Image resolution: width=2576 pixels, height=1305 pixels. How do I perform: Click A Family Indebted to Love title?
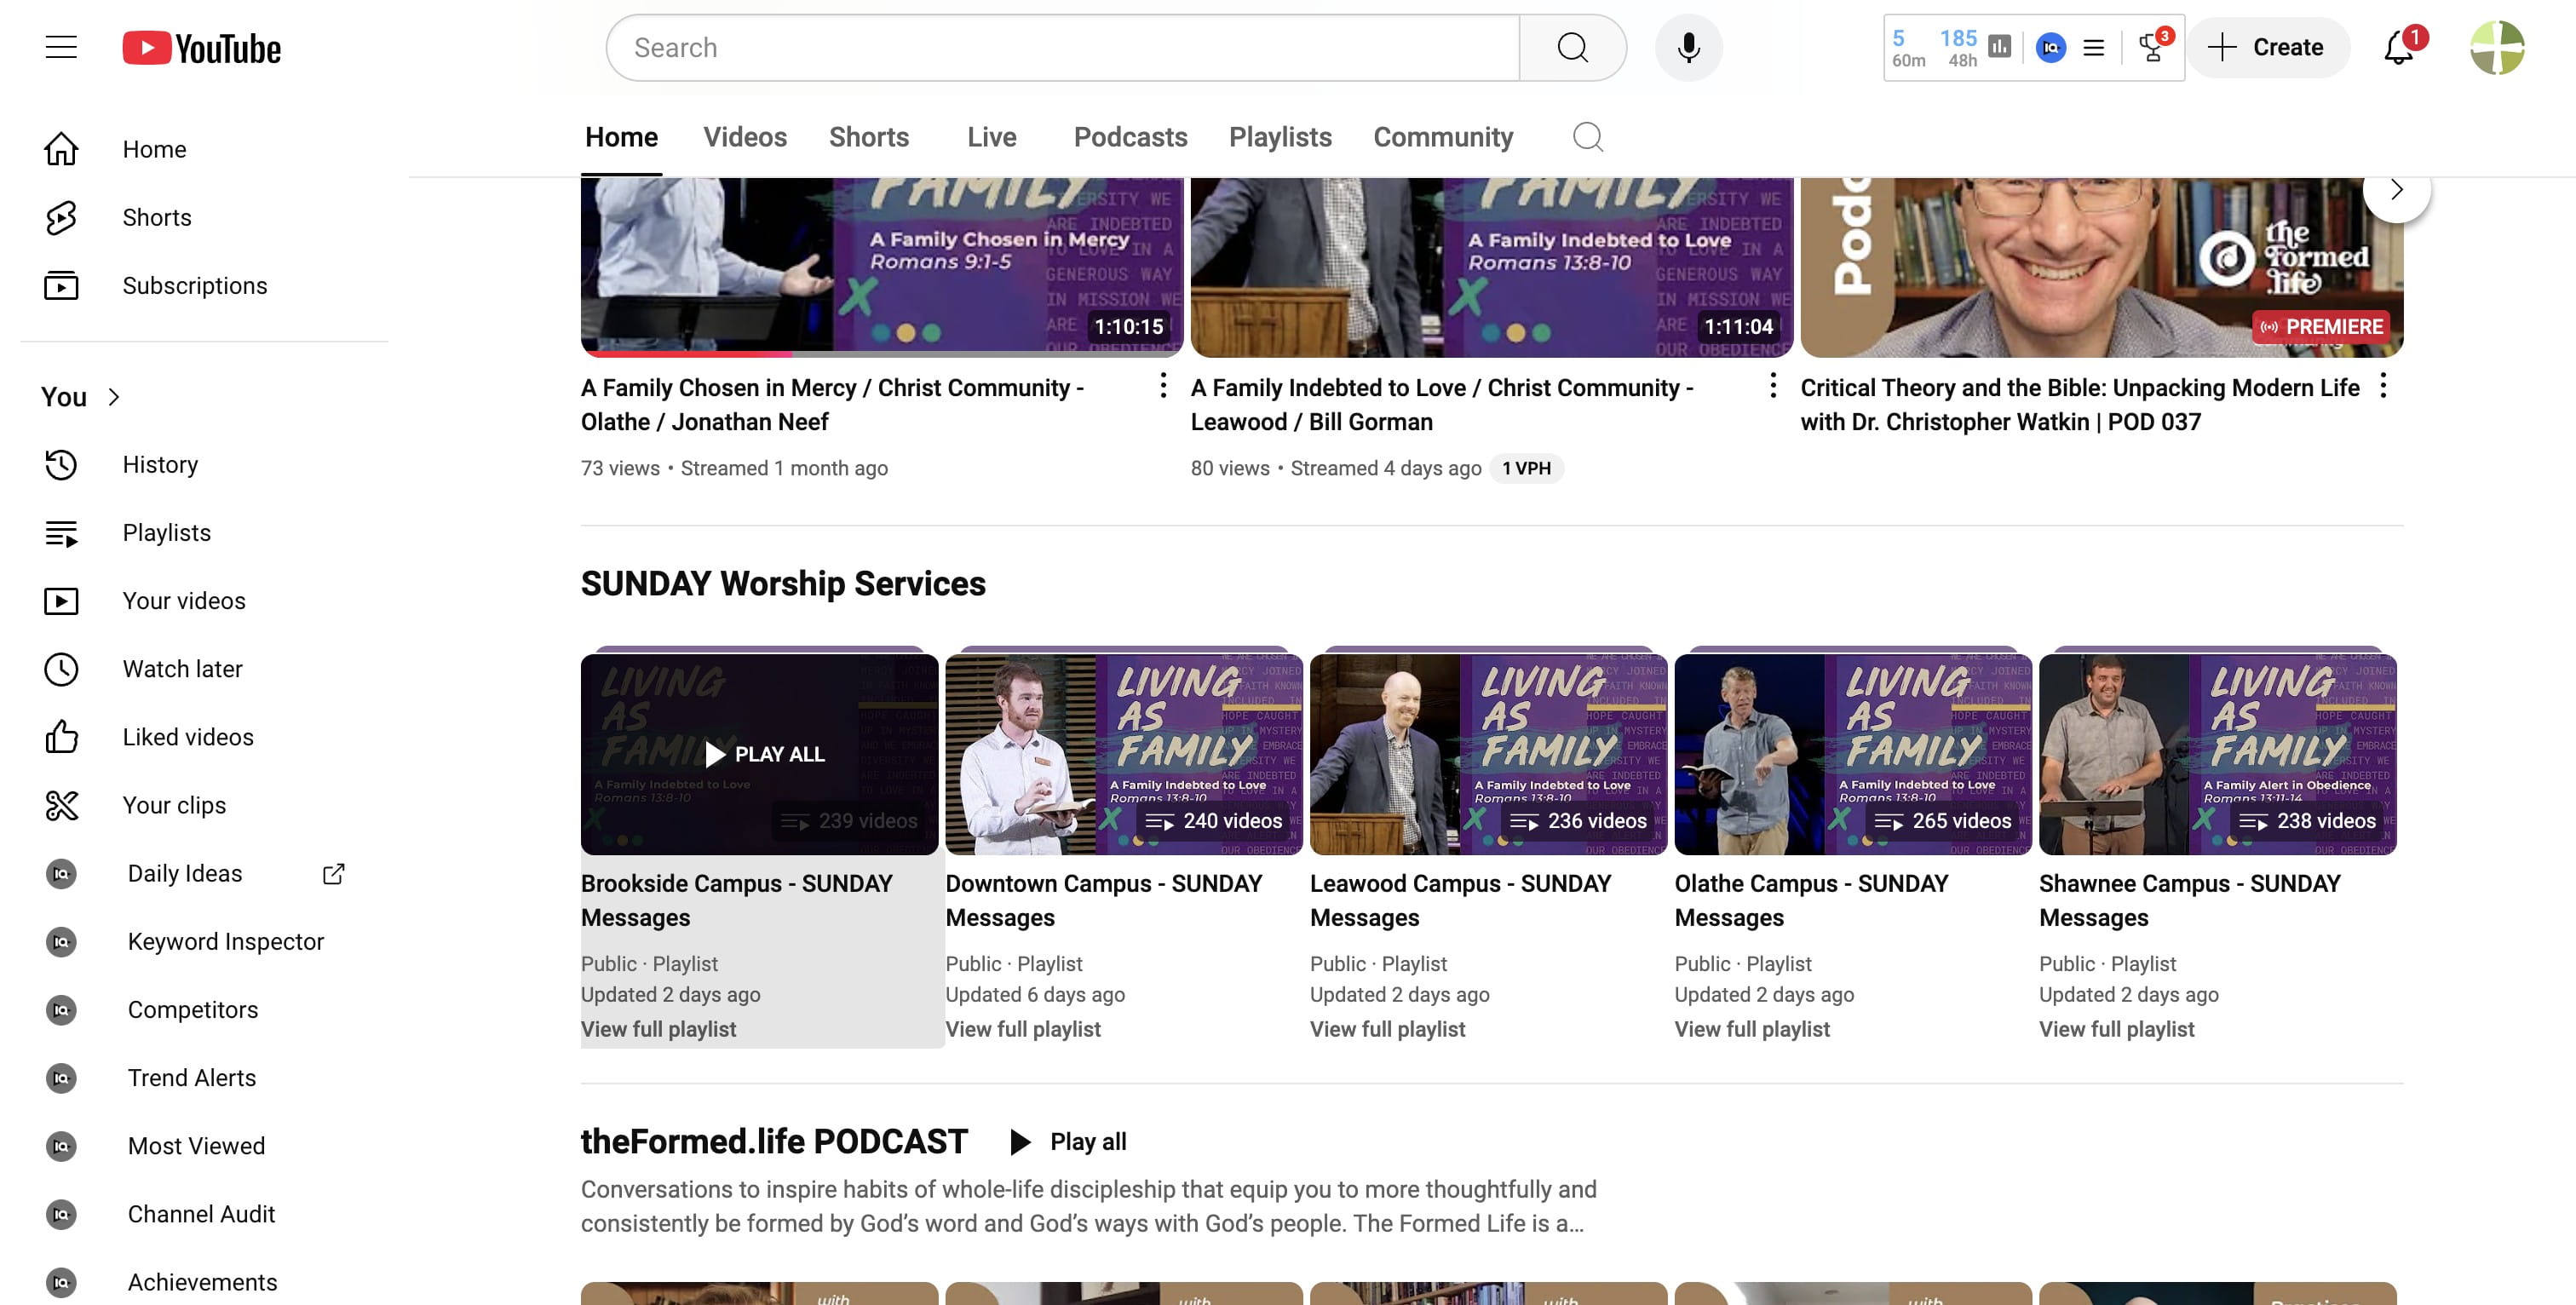pos(1441,405)
